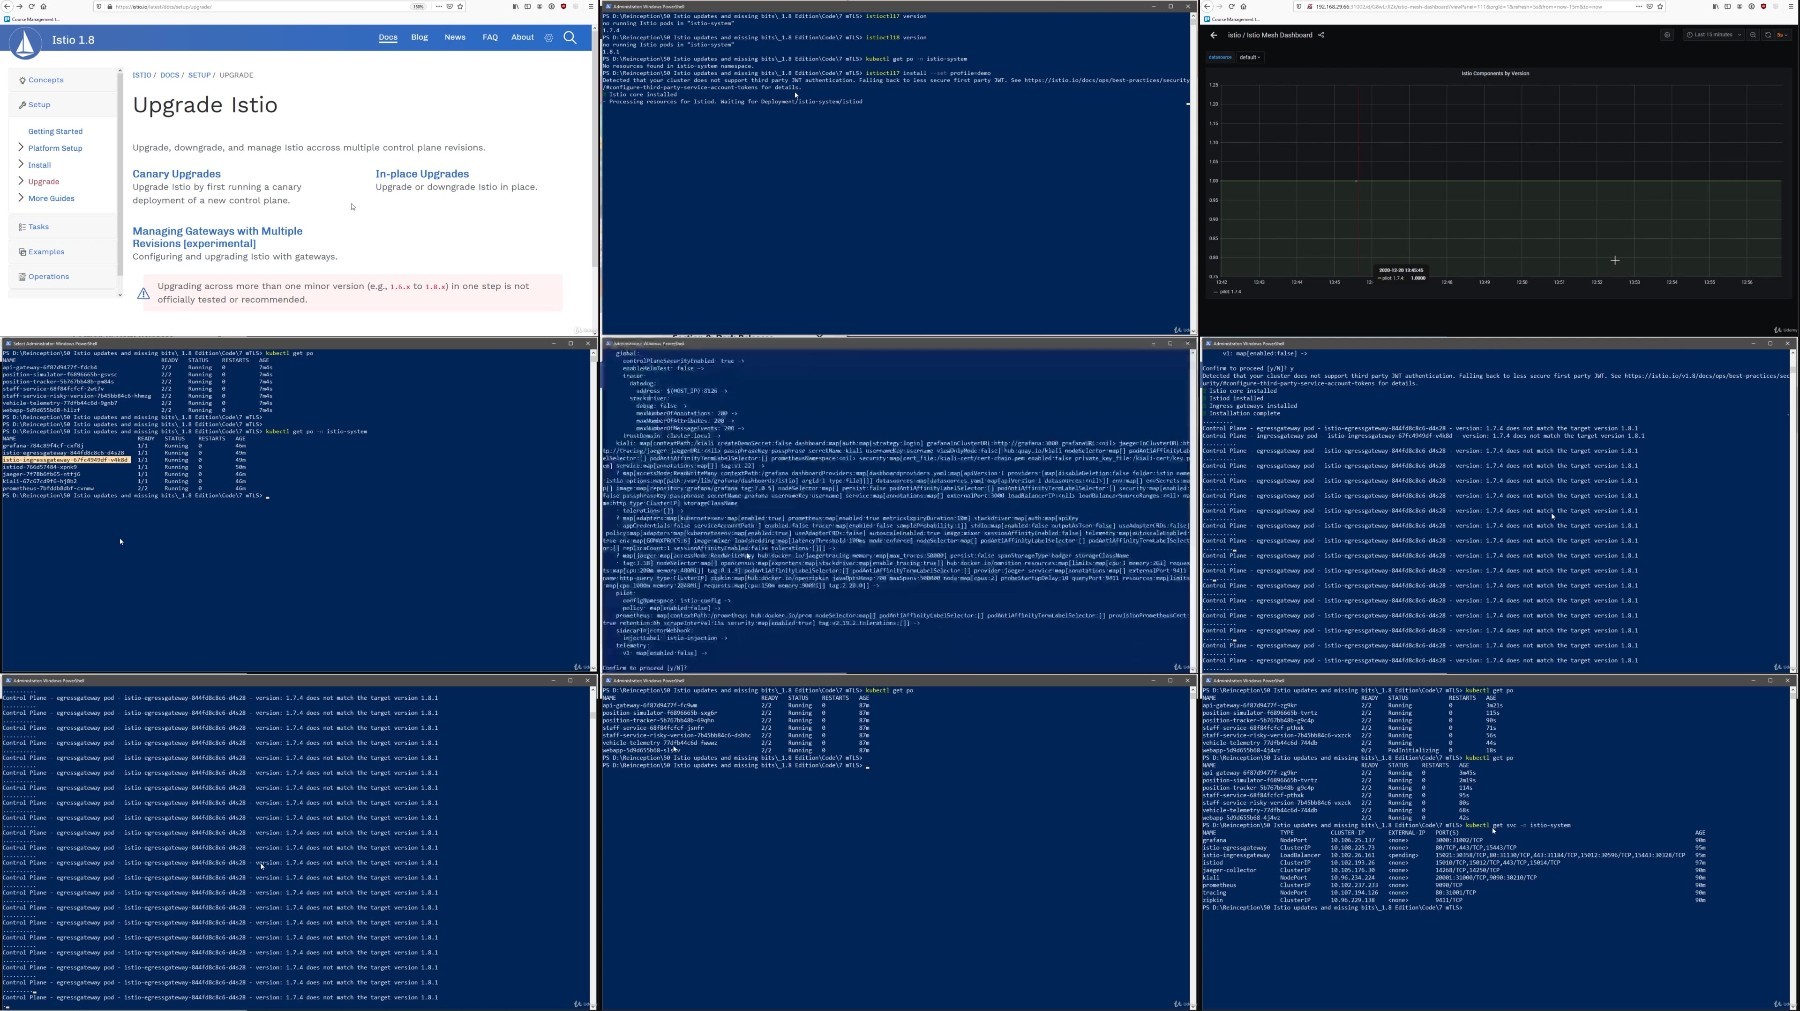Screen dimensions: 1800x1011
Task: Open the News menu item
Action: 455,37
